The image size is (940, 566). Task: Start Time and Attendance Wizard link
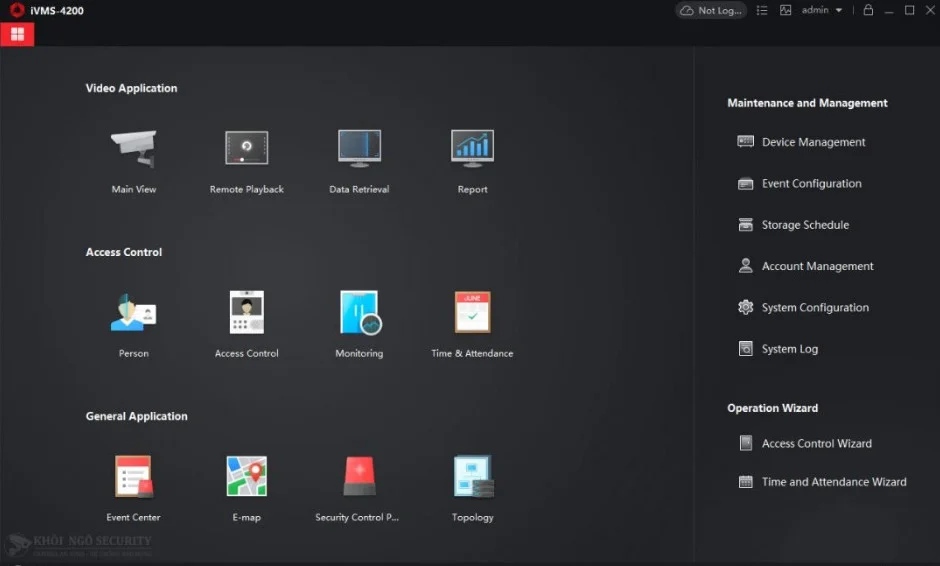[834, 482]
